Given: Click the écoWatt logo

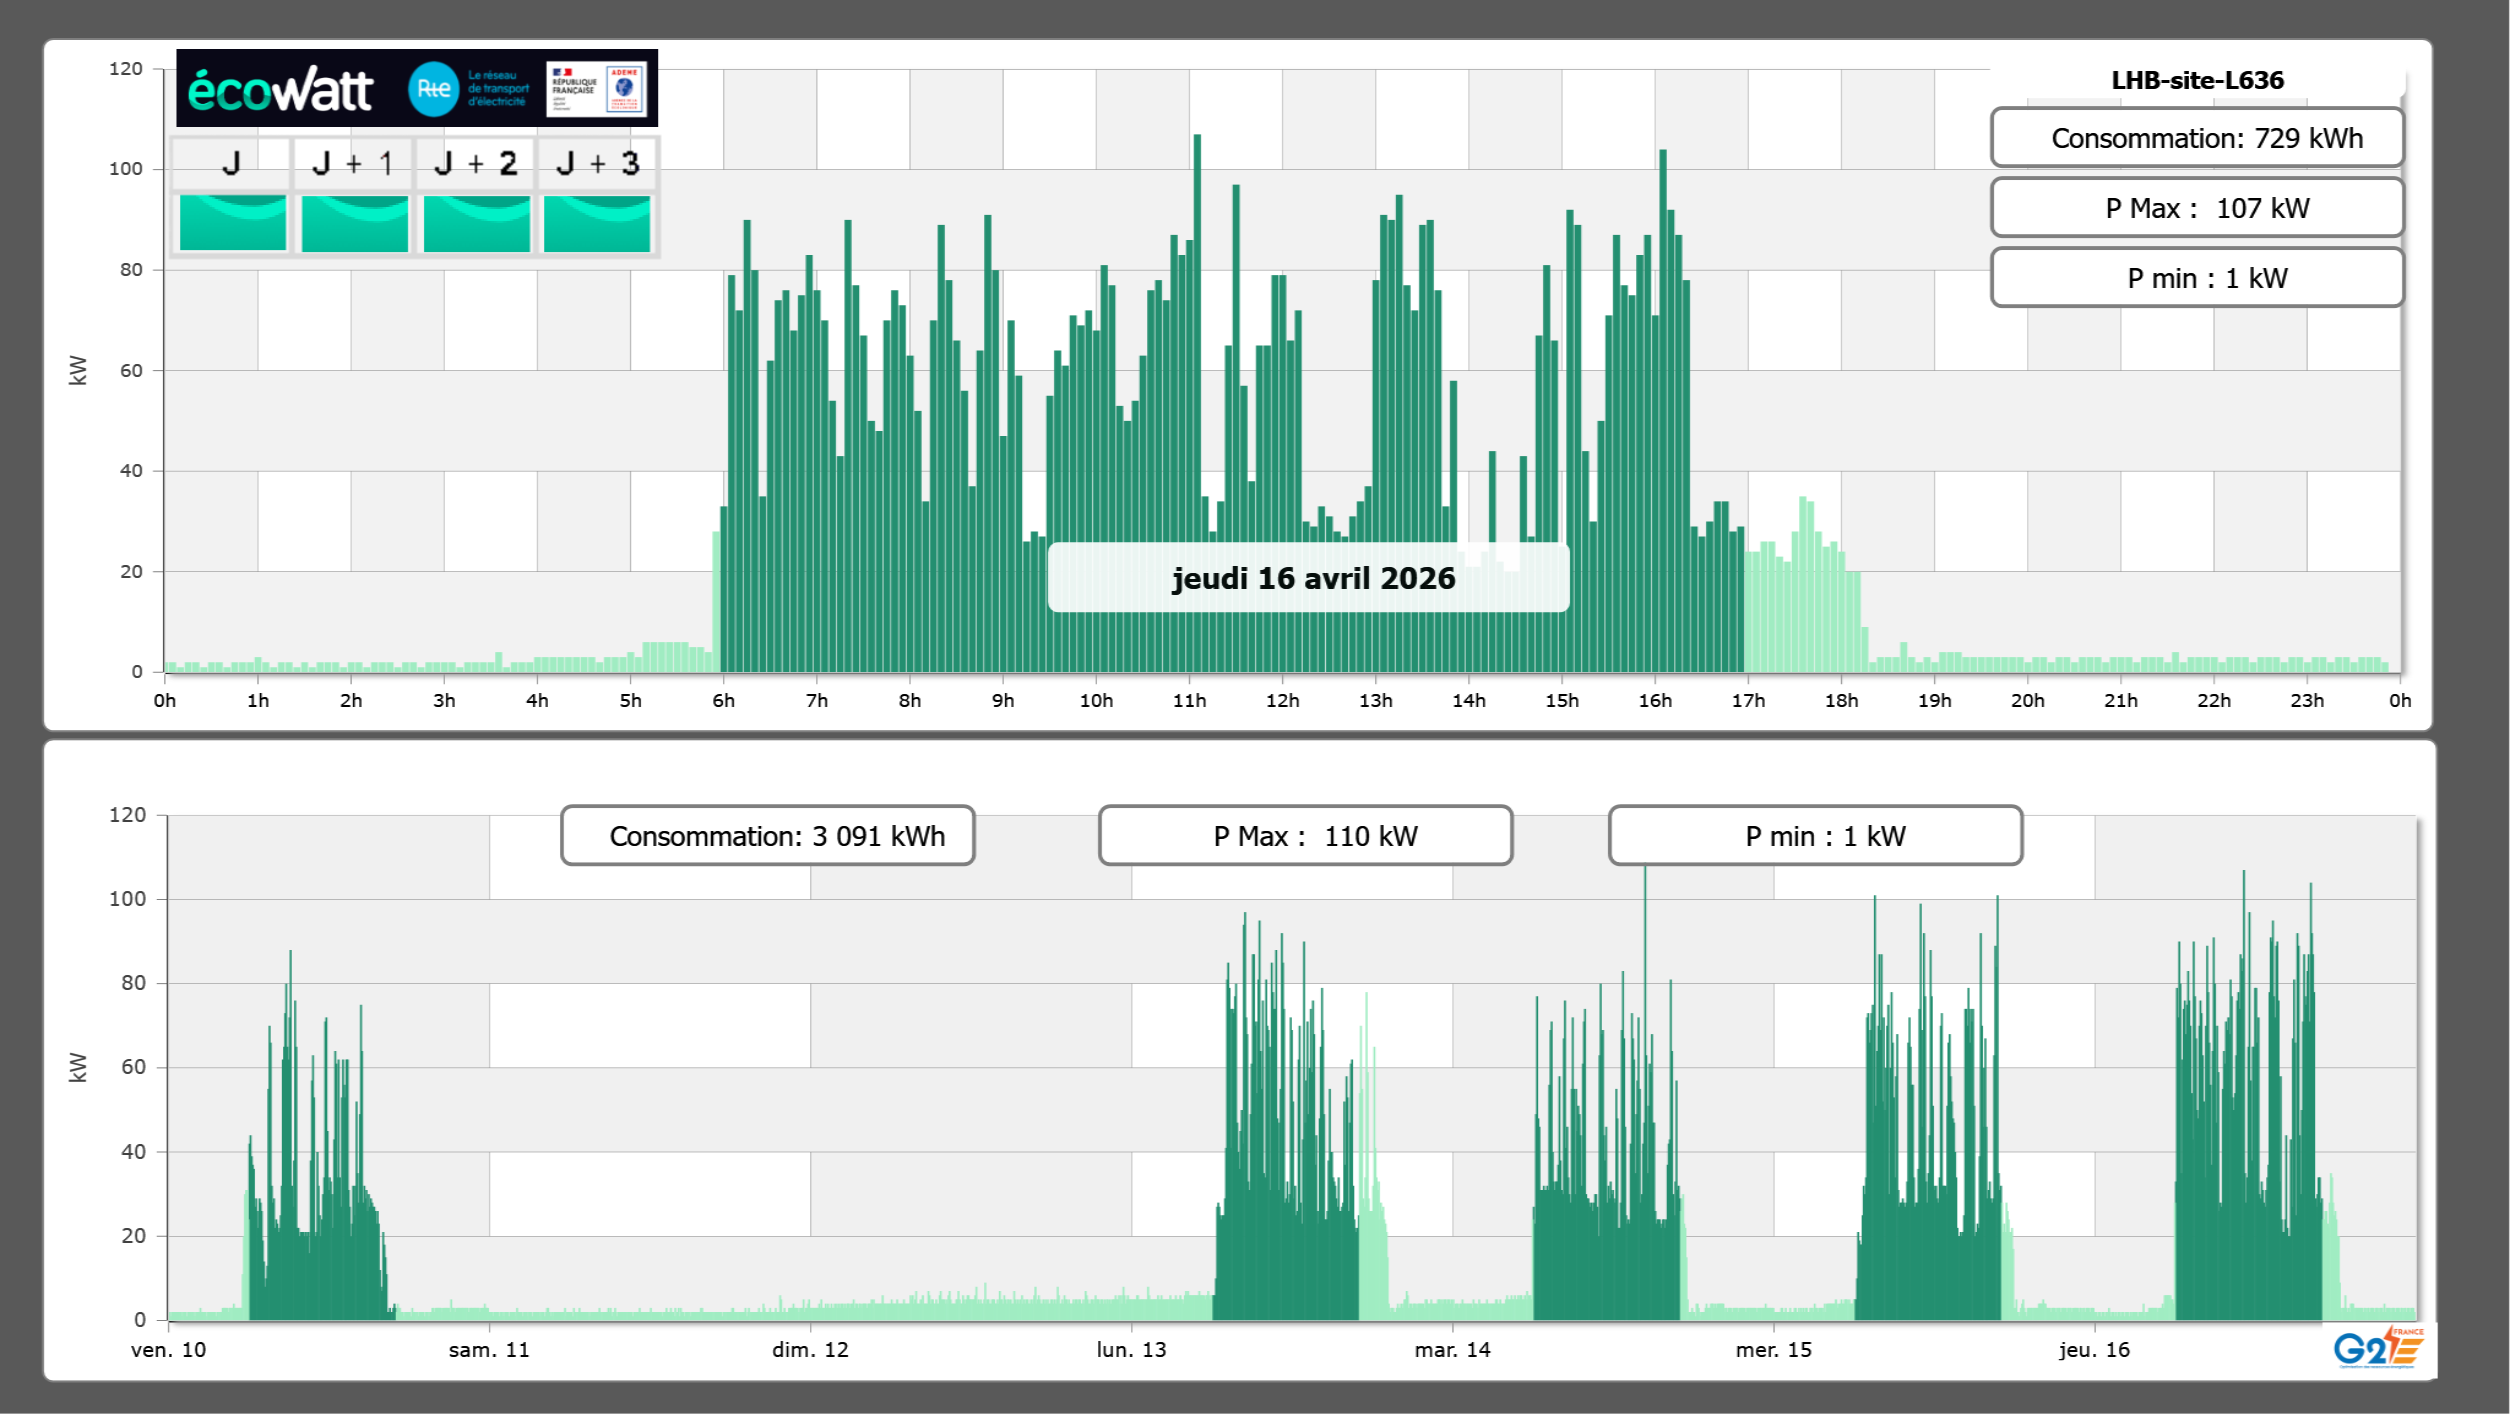Looking at the screenshot, I should [280, 90].
